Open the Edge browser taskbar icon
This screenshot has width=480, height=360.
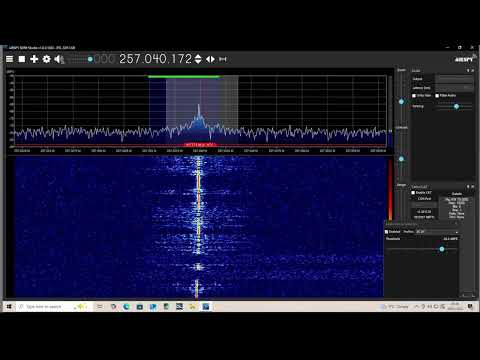tap(126, 306)
